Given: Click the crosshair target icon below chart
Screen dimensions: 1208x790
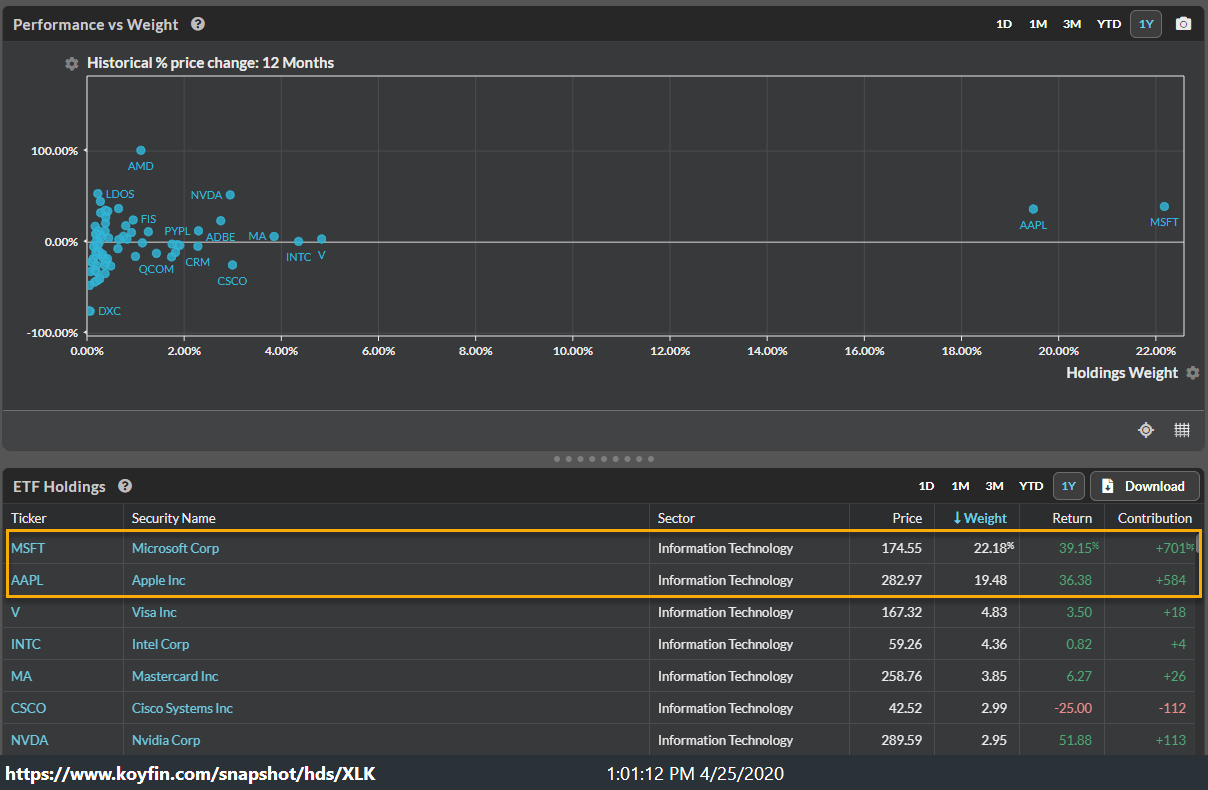Looking at the screenshot, I should 1146,430.
